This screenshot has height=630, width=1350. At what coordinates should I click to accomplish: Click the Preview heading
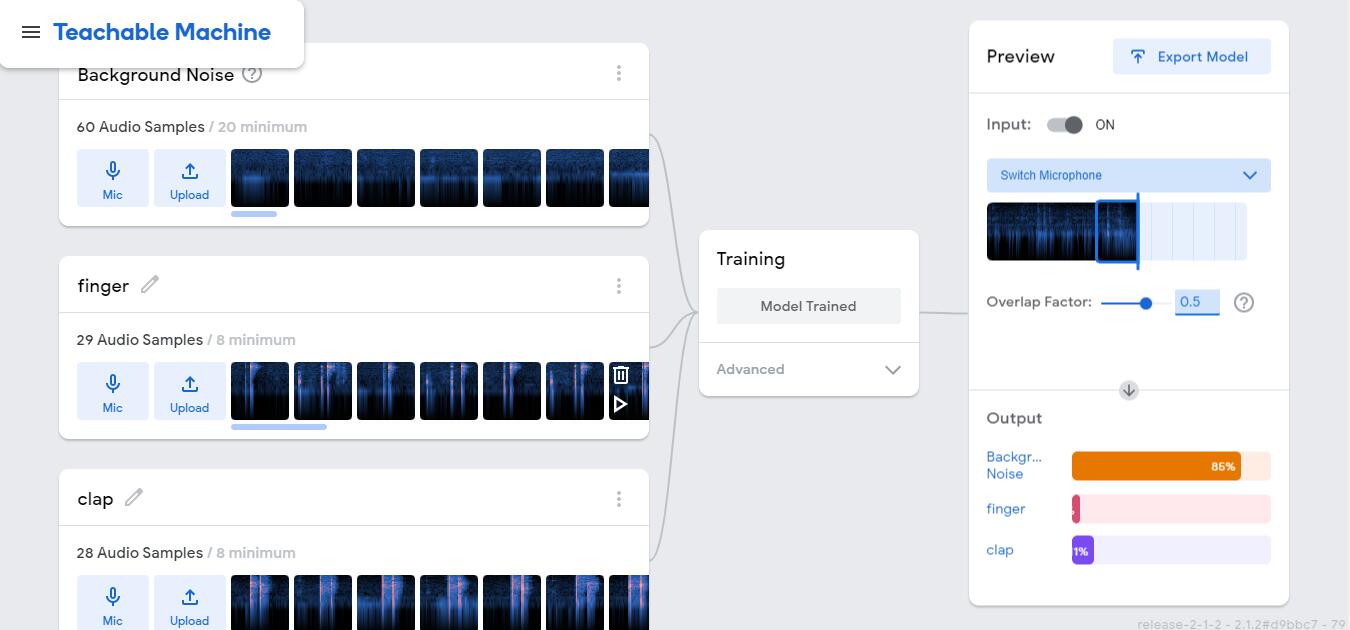pyautogui.click(x=1020, y=57)
